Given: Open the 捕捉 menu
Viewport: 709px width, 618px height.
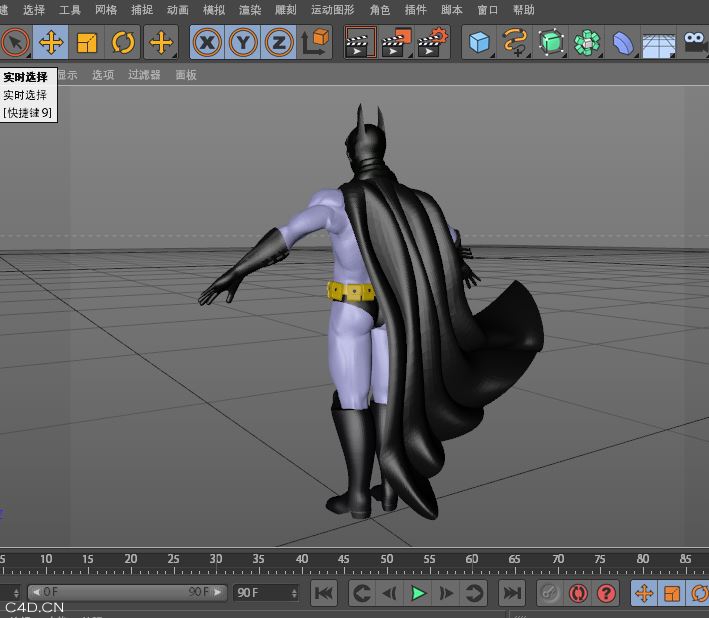Looking at the screenshot, I should [x=142, y=10].
